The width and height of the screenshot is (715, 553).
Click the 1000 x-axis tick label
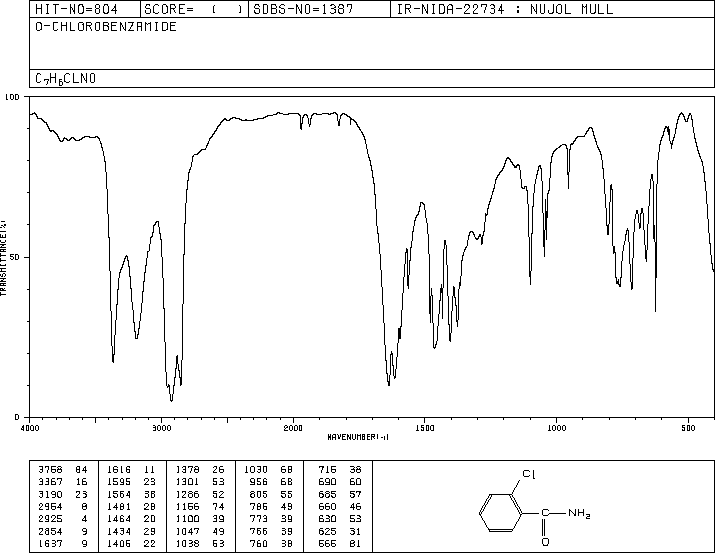point(556,428)
